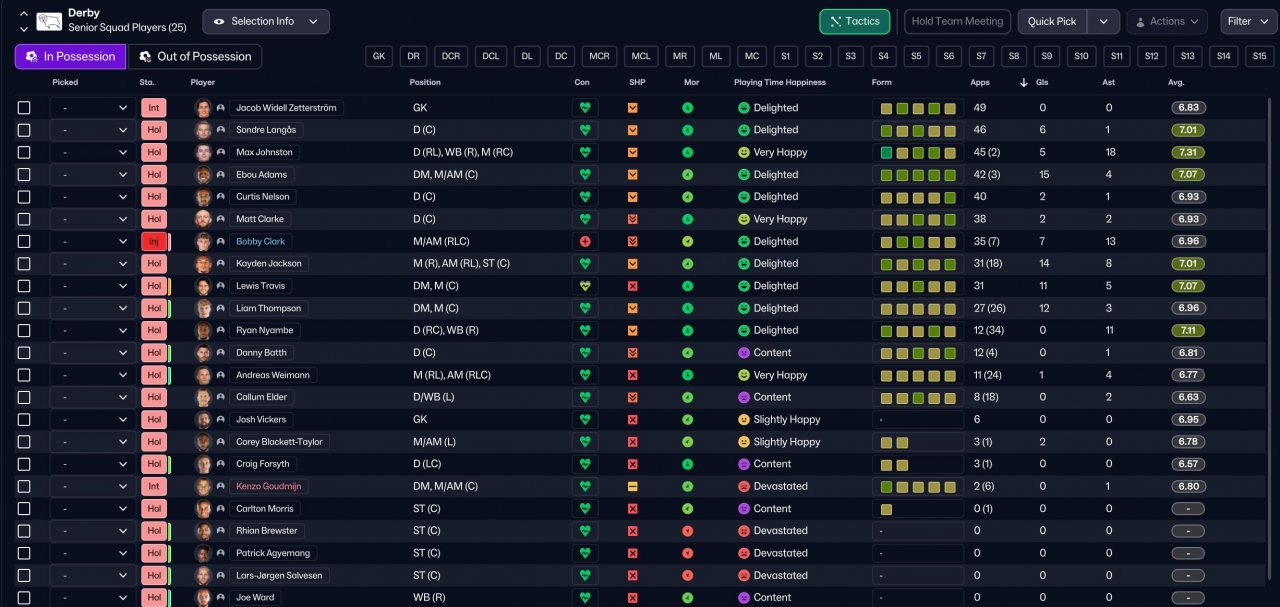Click sharpness icon for Liam Thompson
Image resolution: width=1280 pixels, height=607 pixels.
pyautogui.click(x=632, y=308)
